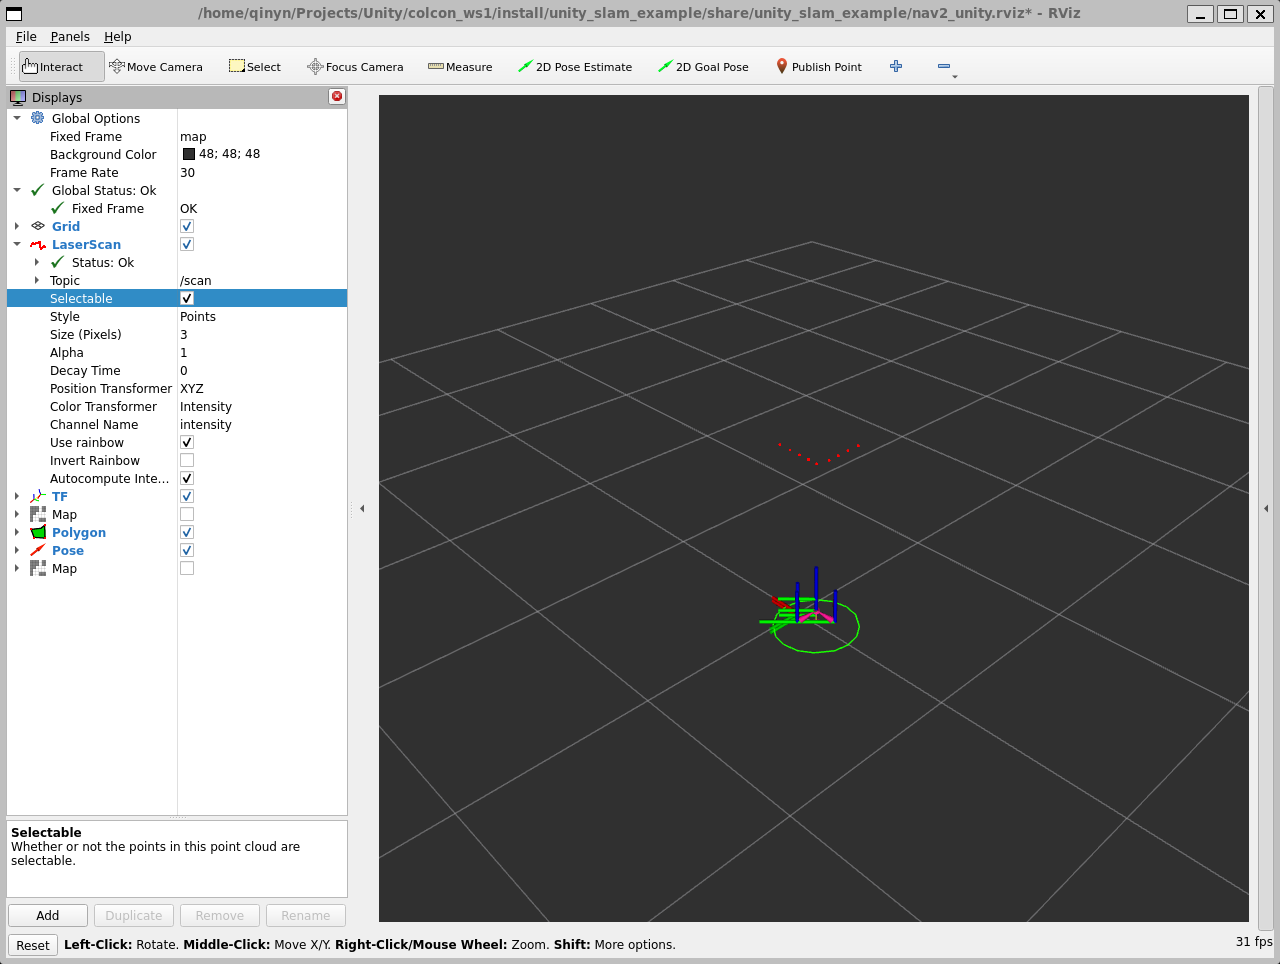Collapse the Global Status tree node
Image resolution: width=1280 pixels, height=964 pixels.
click(17, 190)
